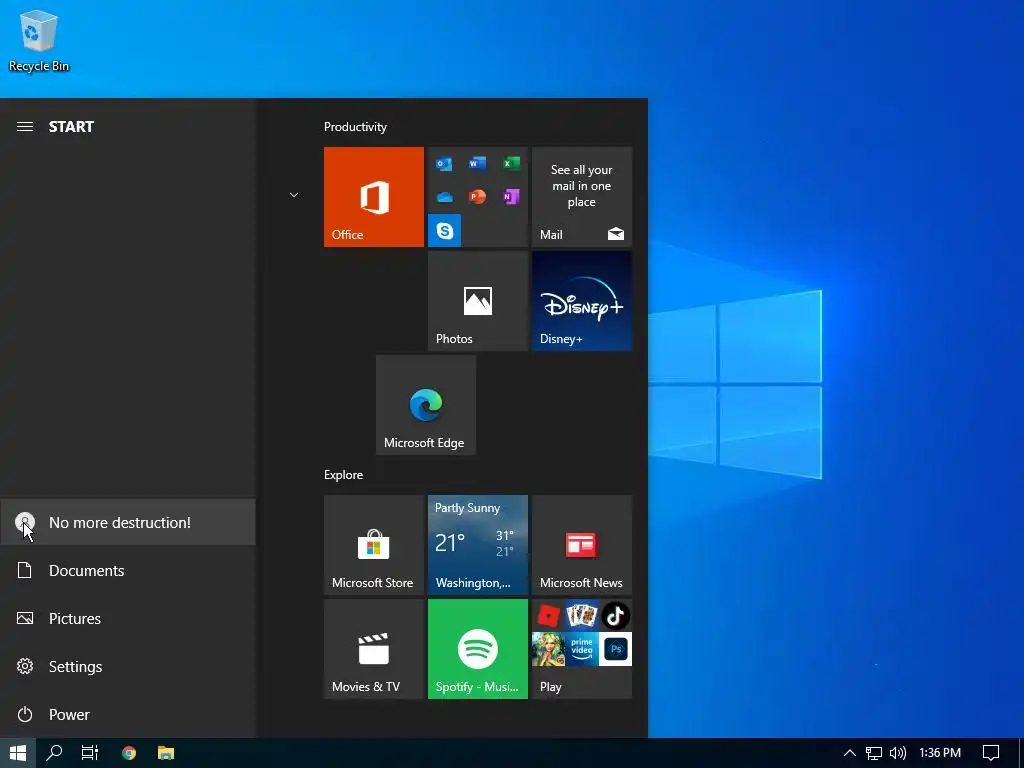Collapse the START hamburger menu
Screen dimensions: 1024x768
coord(25,127)
